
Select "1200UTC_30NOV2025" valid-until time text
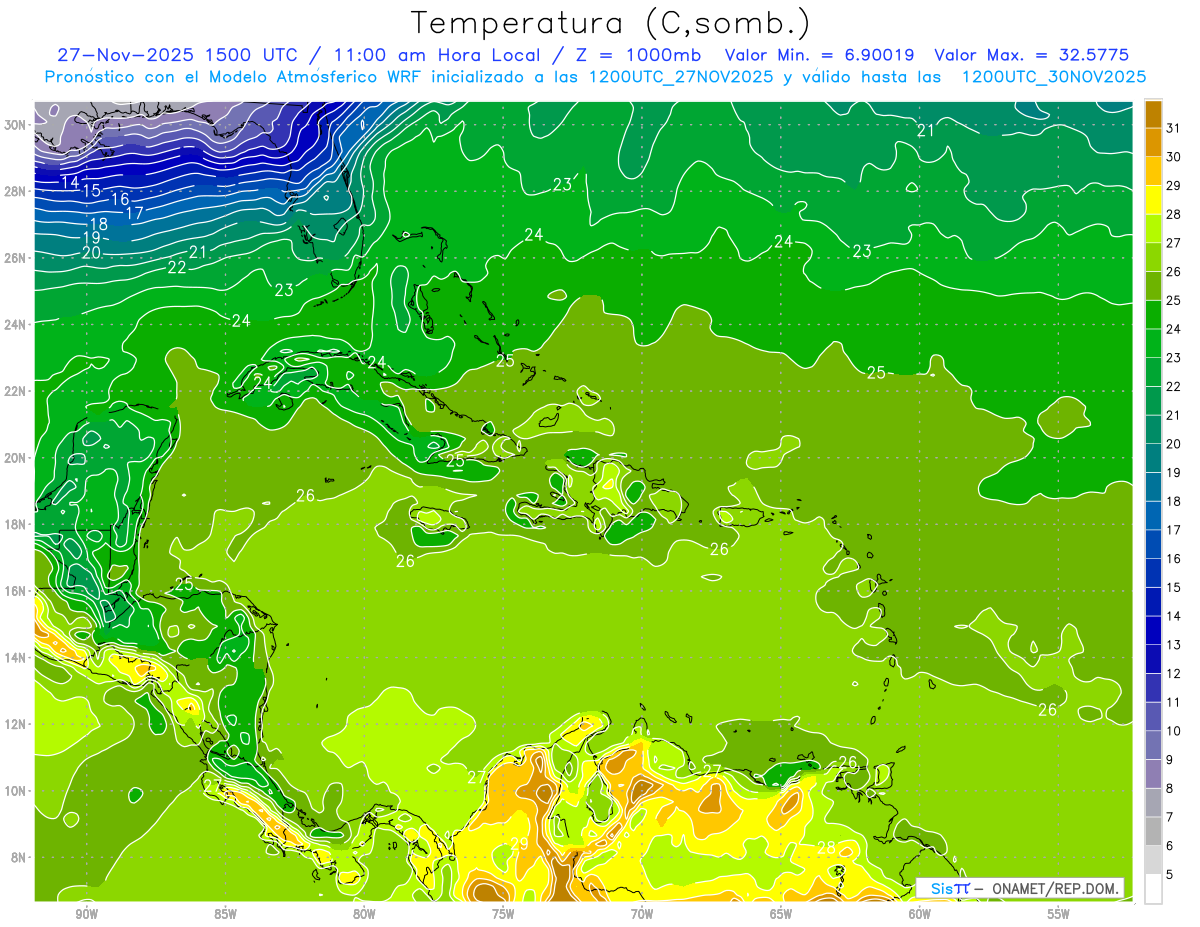(x=1054, y=77)
